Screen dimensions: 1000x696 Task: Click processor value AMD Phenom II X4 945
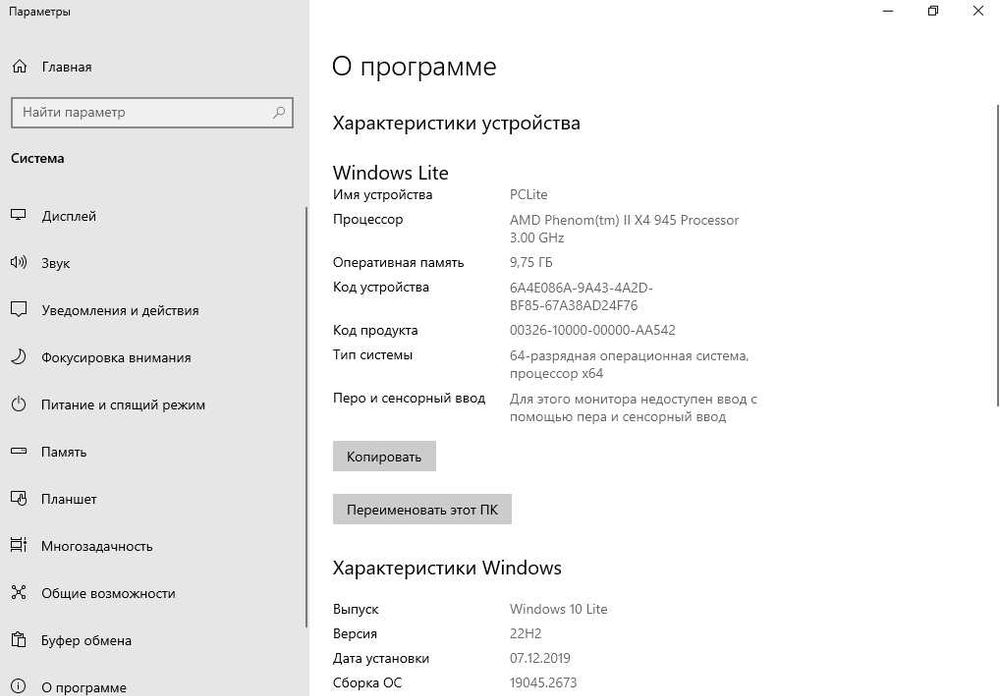tap(624, 228)
